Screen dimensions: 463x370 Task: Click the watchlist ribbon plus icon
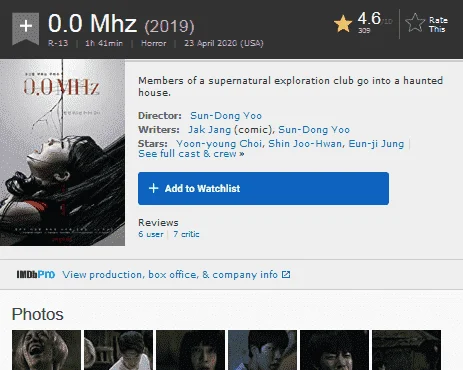[x=26, y=27]
